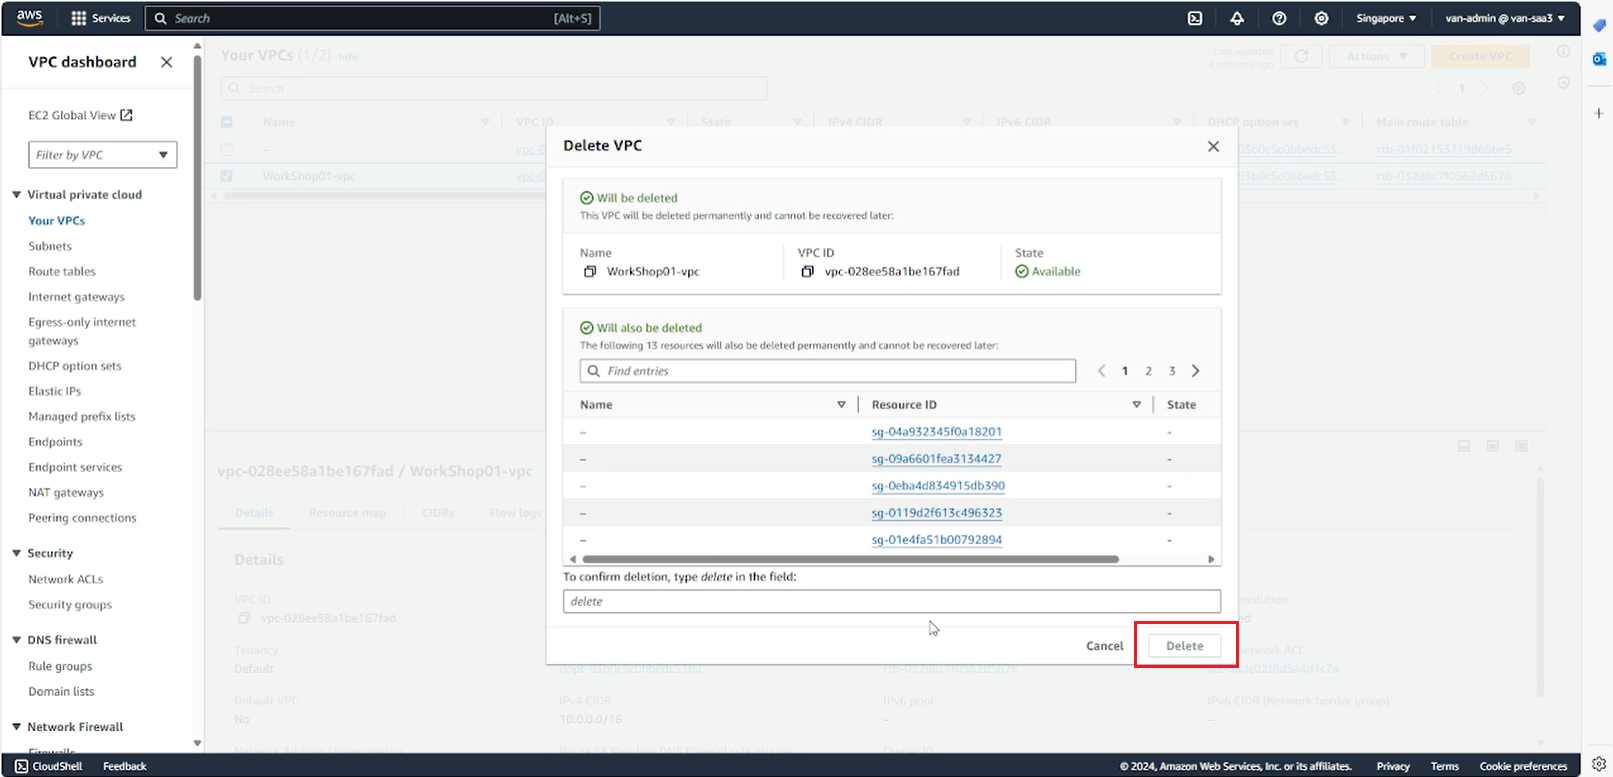This screenshot has height=777, width=1613.
Task: Open the browser sidebar settings gear
Action: coord(1599,763)
